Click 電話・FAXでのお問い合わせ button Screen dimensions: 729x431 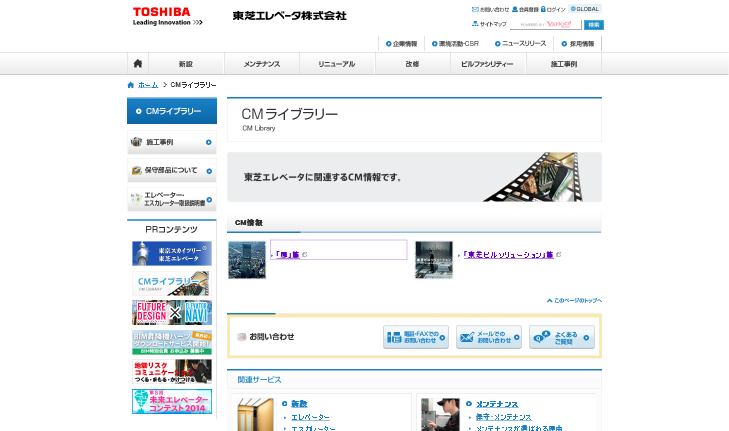pos(416,337)
